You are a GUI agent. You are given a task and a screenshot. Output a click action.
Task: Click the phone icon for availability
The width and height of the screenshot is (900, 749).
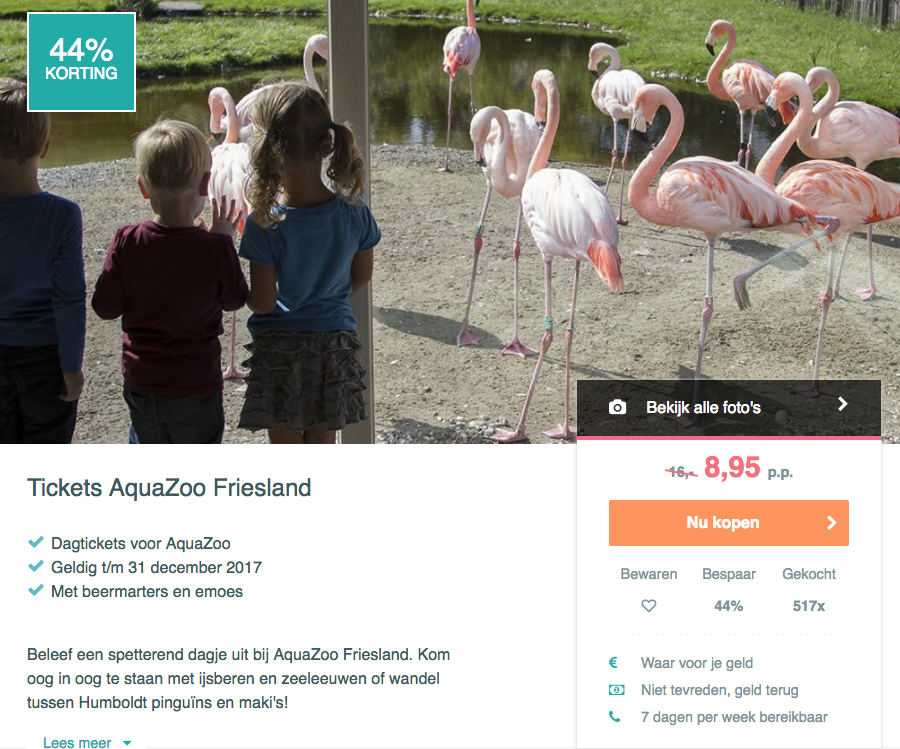614,716
